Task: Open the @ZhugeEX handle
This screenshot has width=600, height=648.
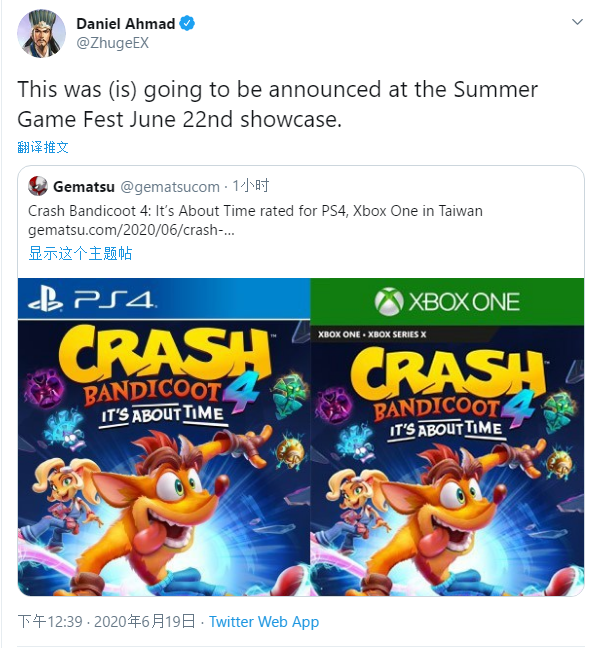Action: coord(112,43)
